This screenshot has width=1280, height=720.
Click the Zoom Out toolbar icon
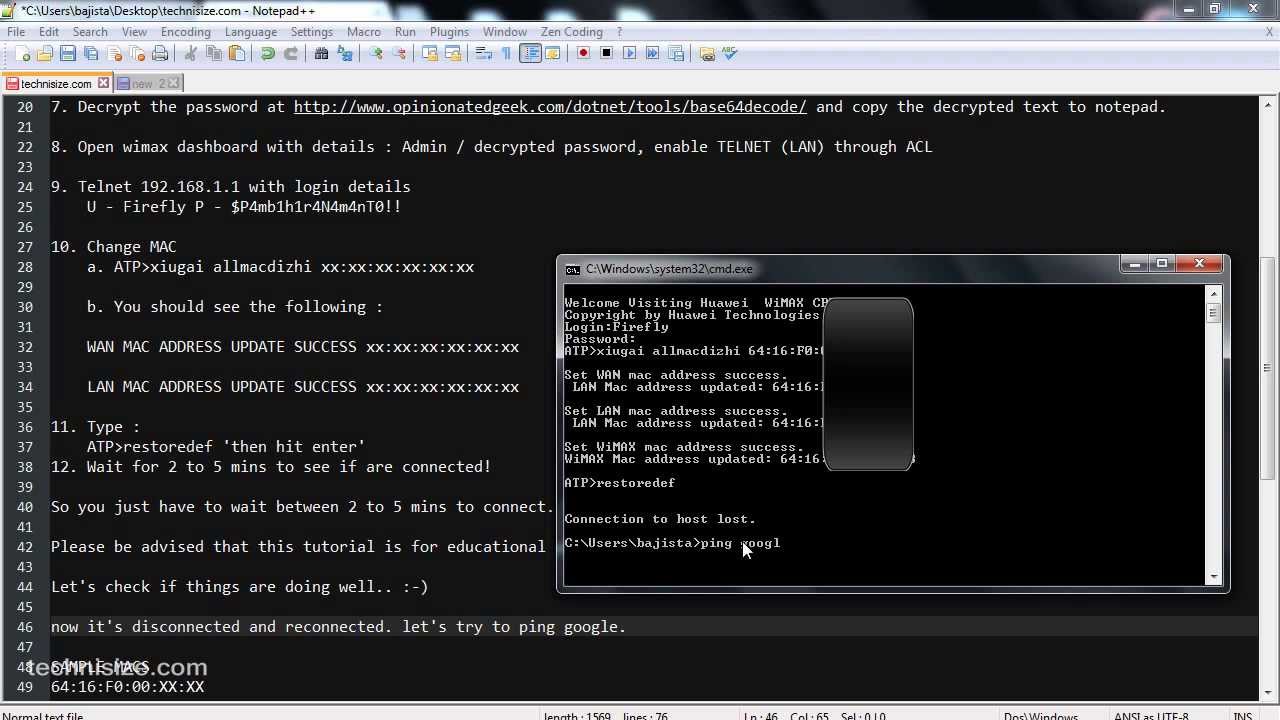(x=399, y=53)
